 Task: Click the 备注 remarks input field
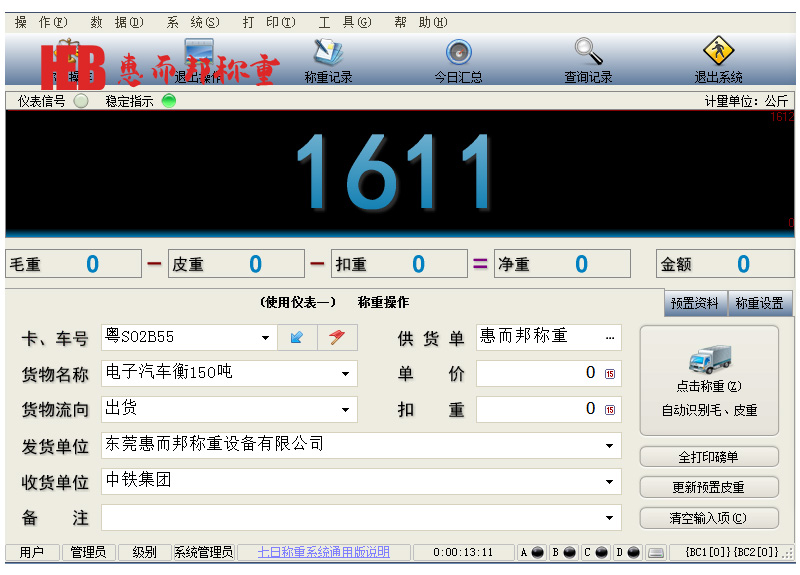tap(350, 518)
